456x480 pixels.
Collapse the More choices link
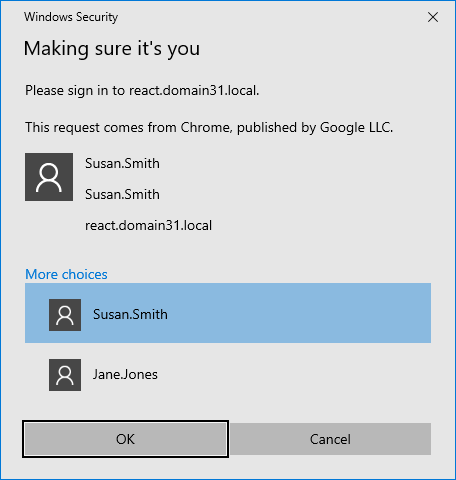[x=66, y=274]
